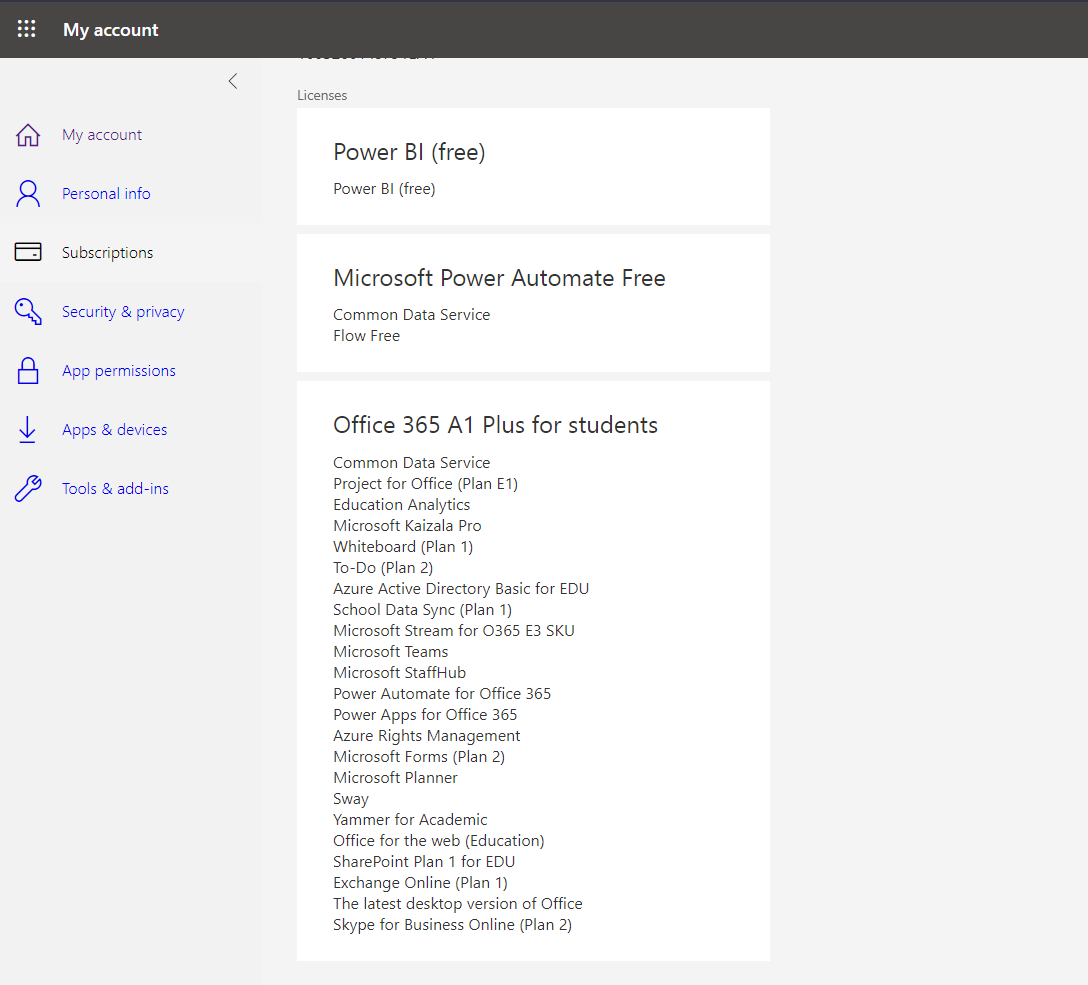Open Apps & devices text link

[x=115, y=430]
